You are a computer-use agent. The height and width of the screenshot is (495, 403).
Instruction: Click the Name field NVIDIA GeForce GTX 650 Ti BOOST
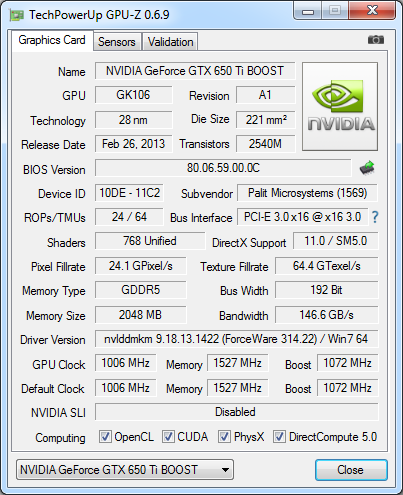tap(195, 71)
